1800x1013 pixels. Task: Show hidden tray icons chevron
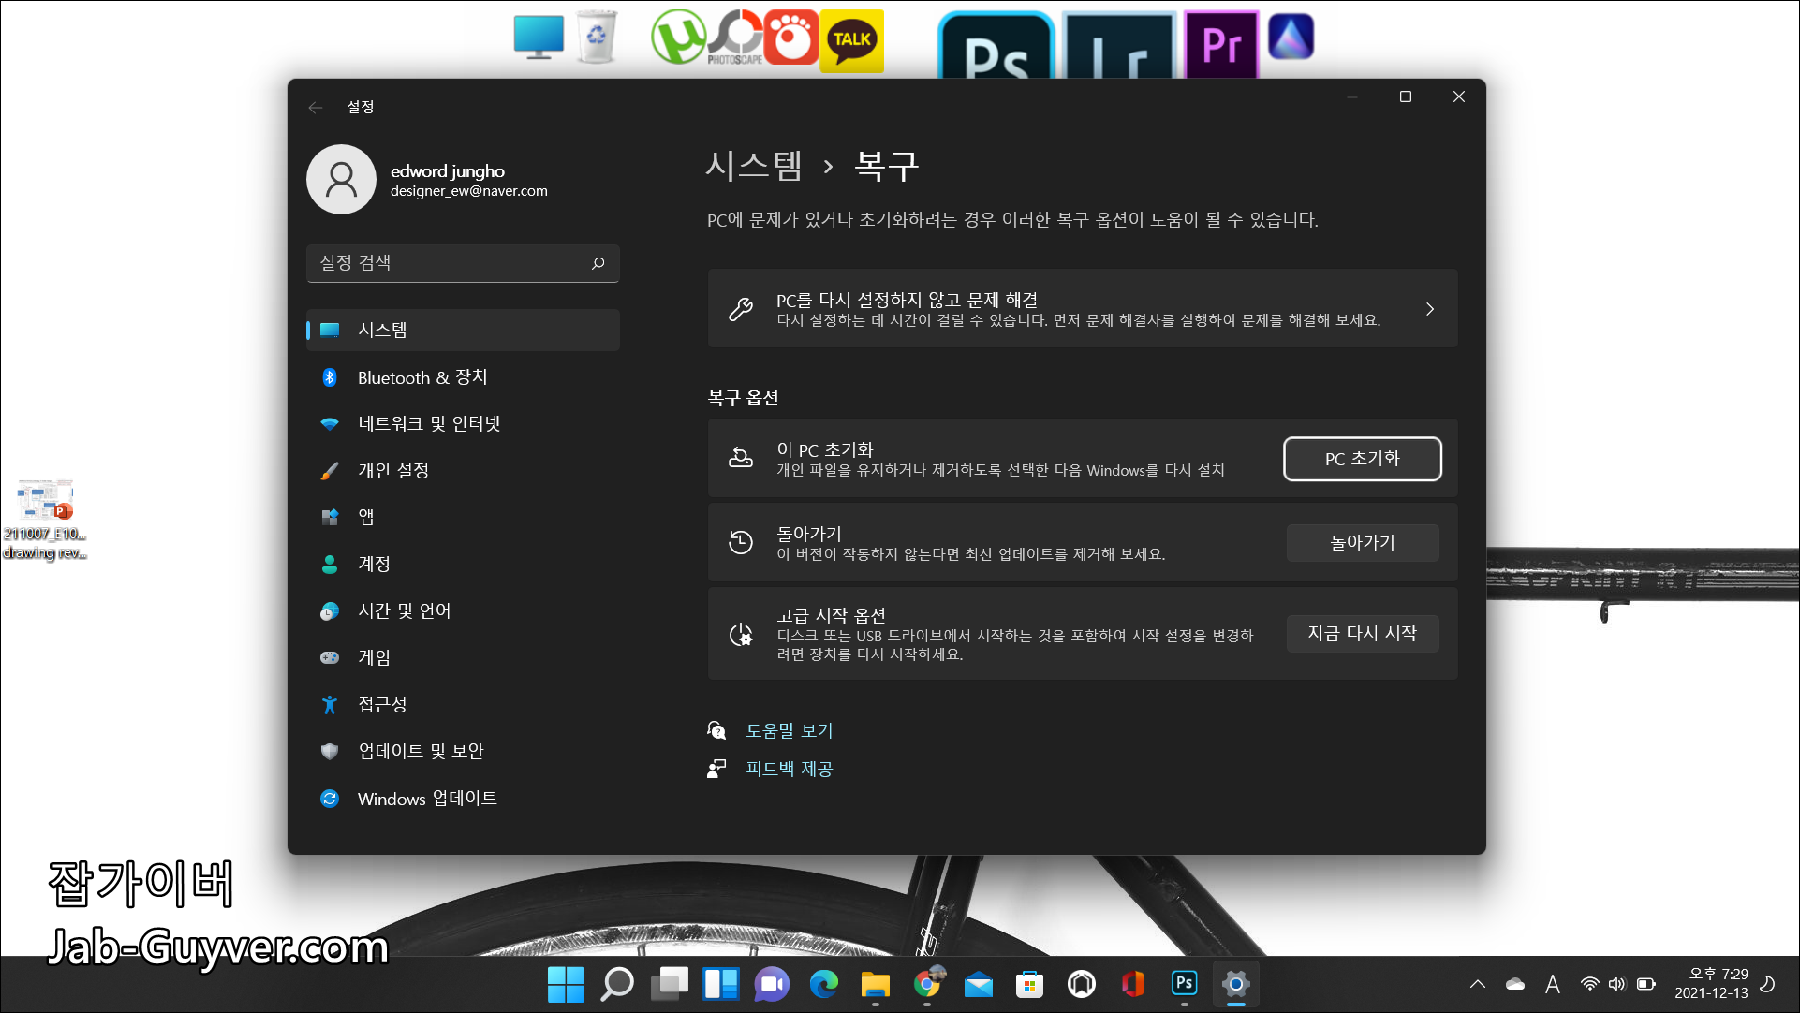1477,985
